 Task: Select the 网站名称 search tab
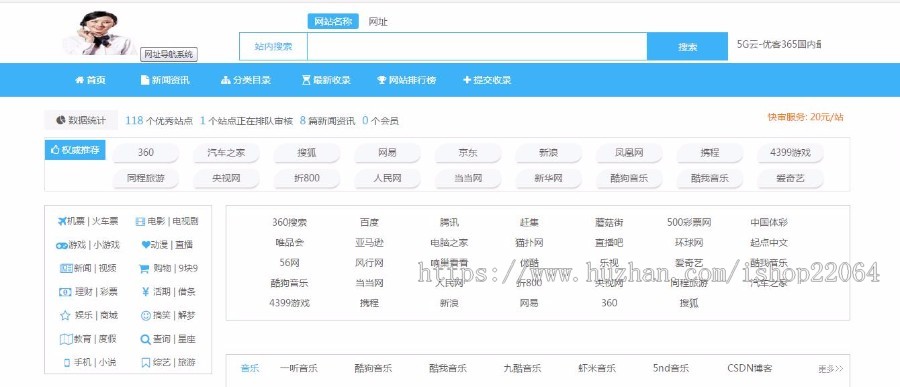click(333, 22)
